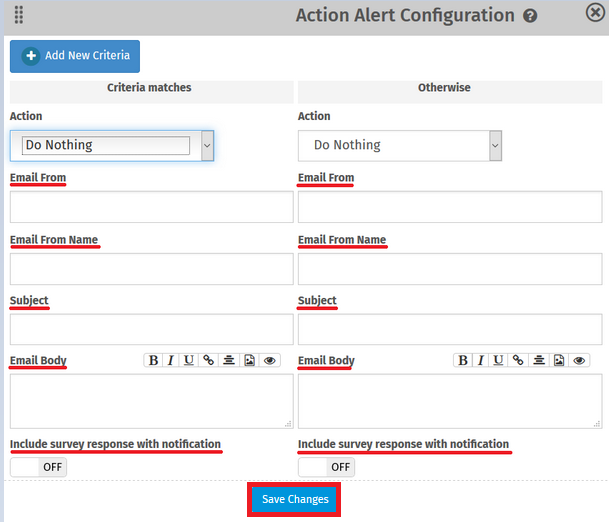
Task: Click Bold in Criteria matches email body toolbar
Action: pyautogui.click(x=153, y=360)
